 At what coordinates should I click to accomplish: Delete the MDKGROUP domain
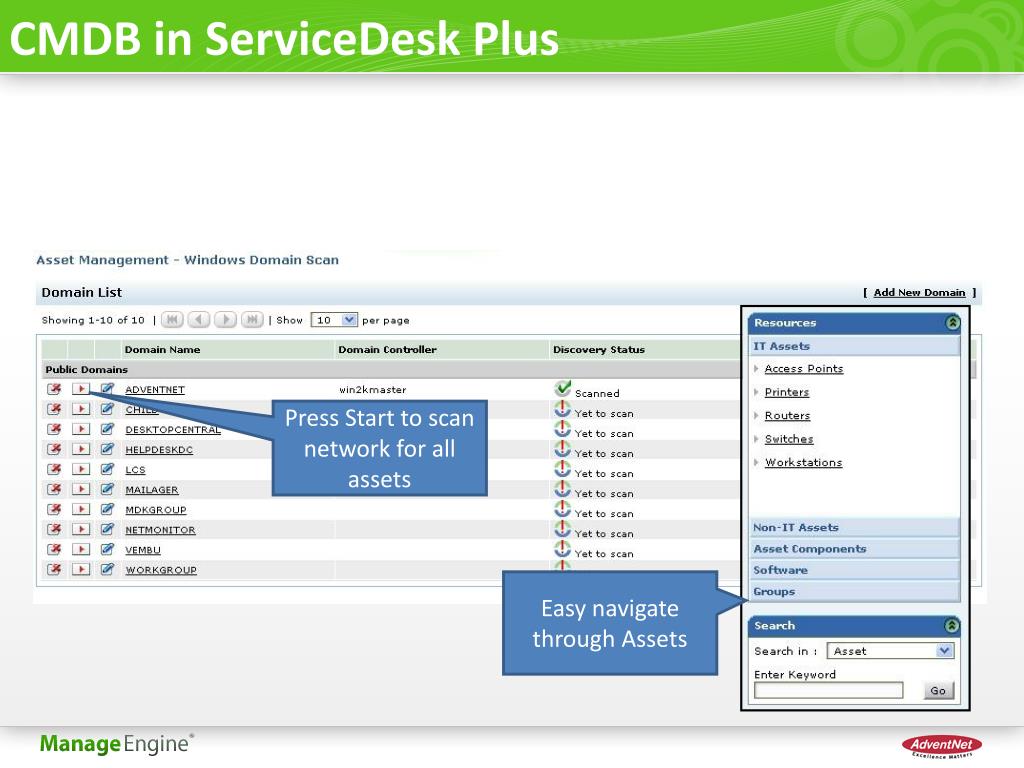pyautogui.click(x=54, y=509)
